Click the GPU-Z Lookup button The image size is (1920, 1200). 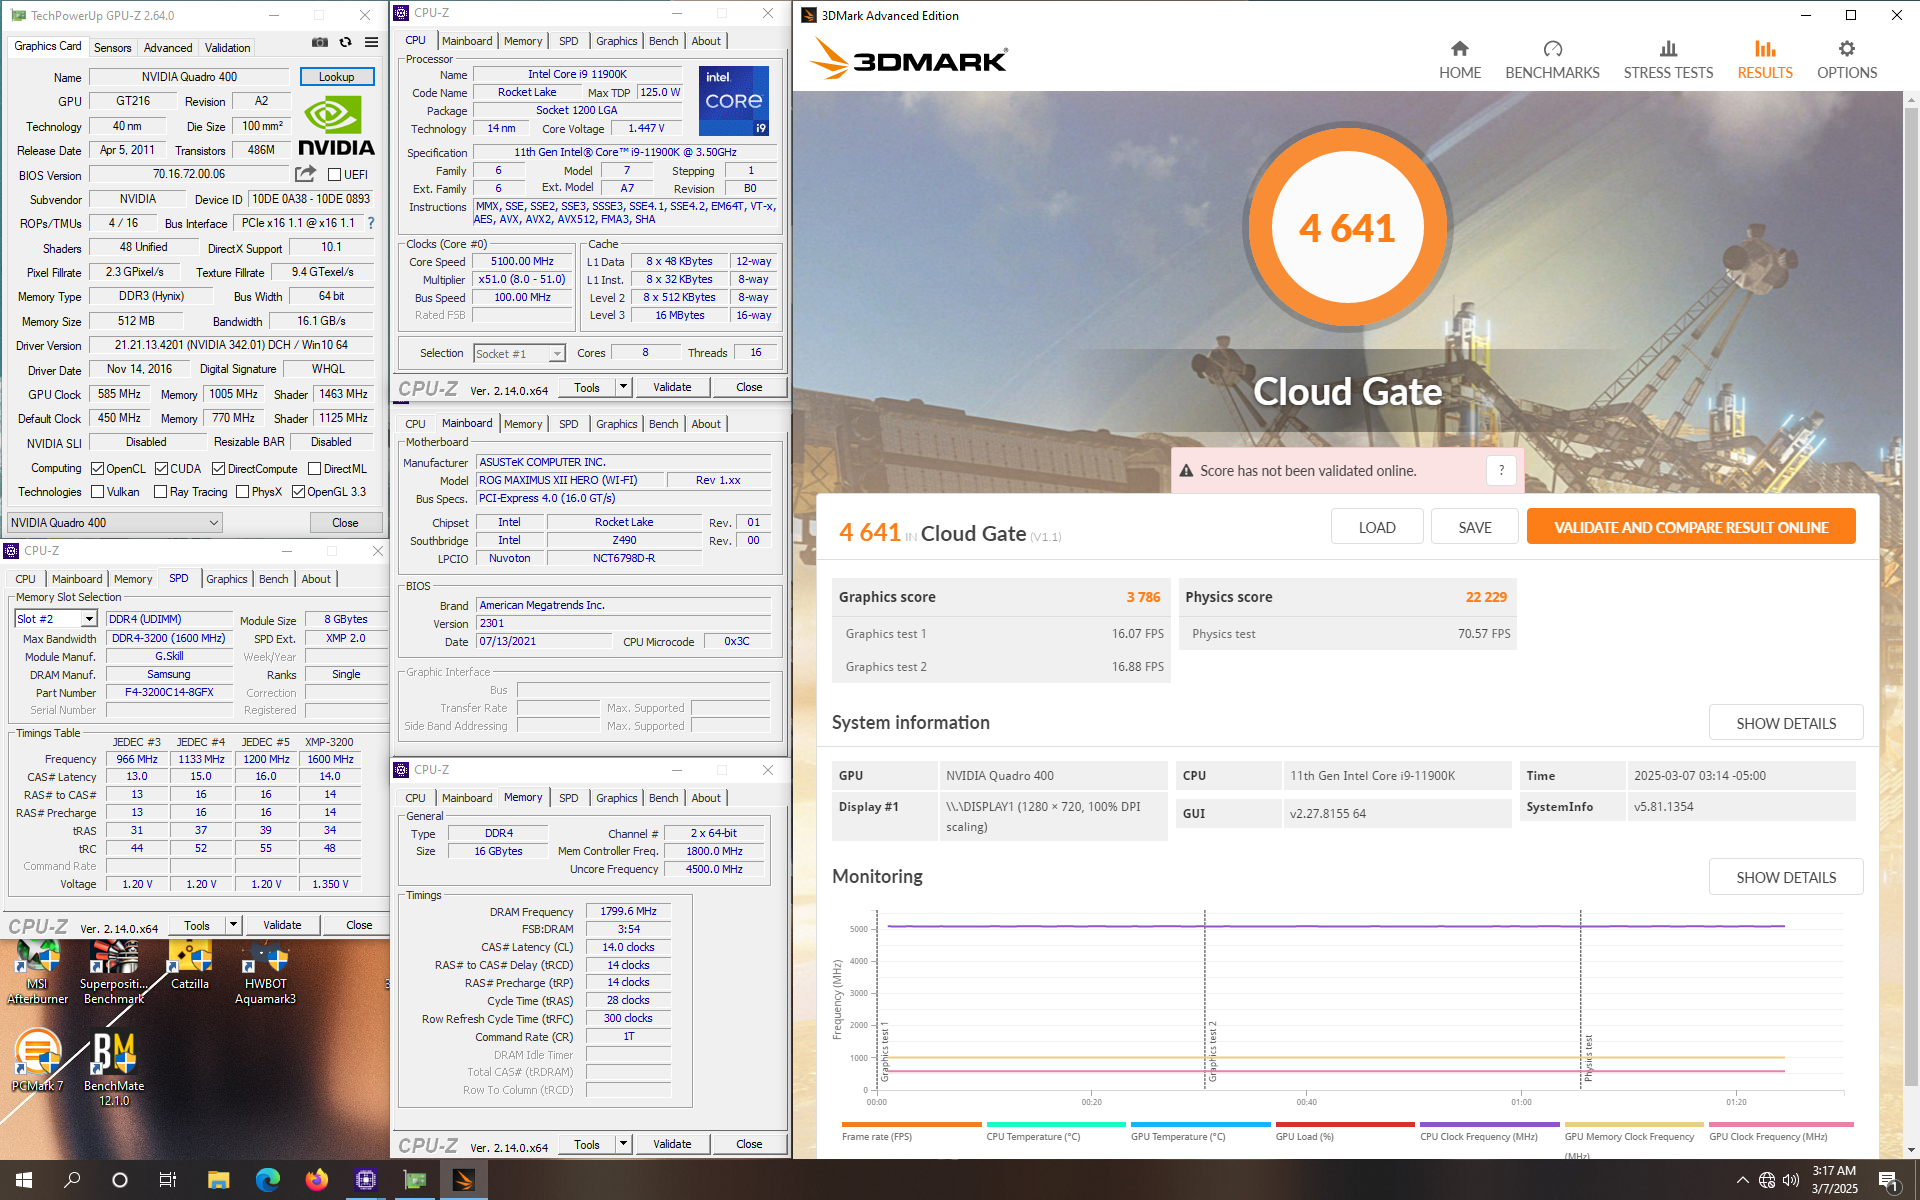point(336,77)
